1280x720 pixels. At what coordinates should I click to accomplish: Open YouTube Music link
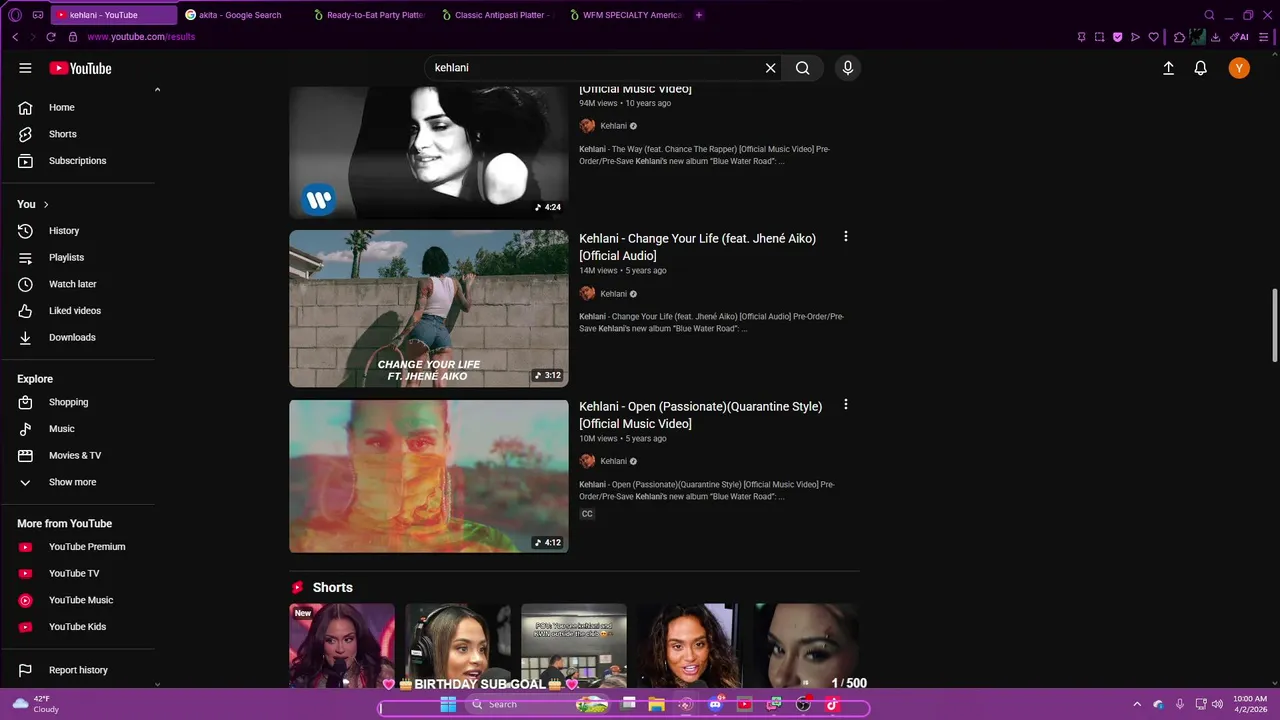pos(80,600)
